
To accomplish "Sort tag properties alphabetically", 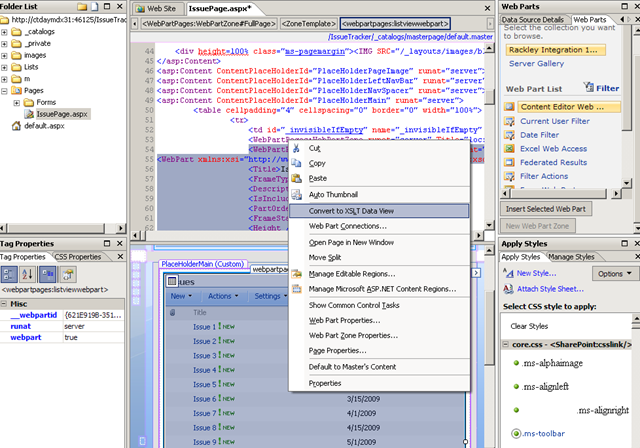I will pyautogui.click(x=27, y=274).
